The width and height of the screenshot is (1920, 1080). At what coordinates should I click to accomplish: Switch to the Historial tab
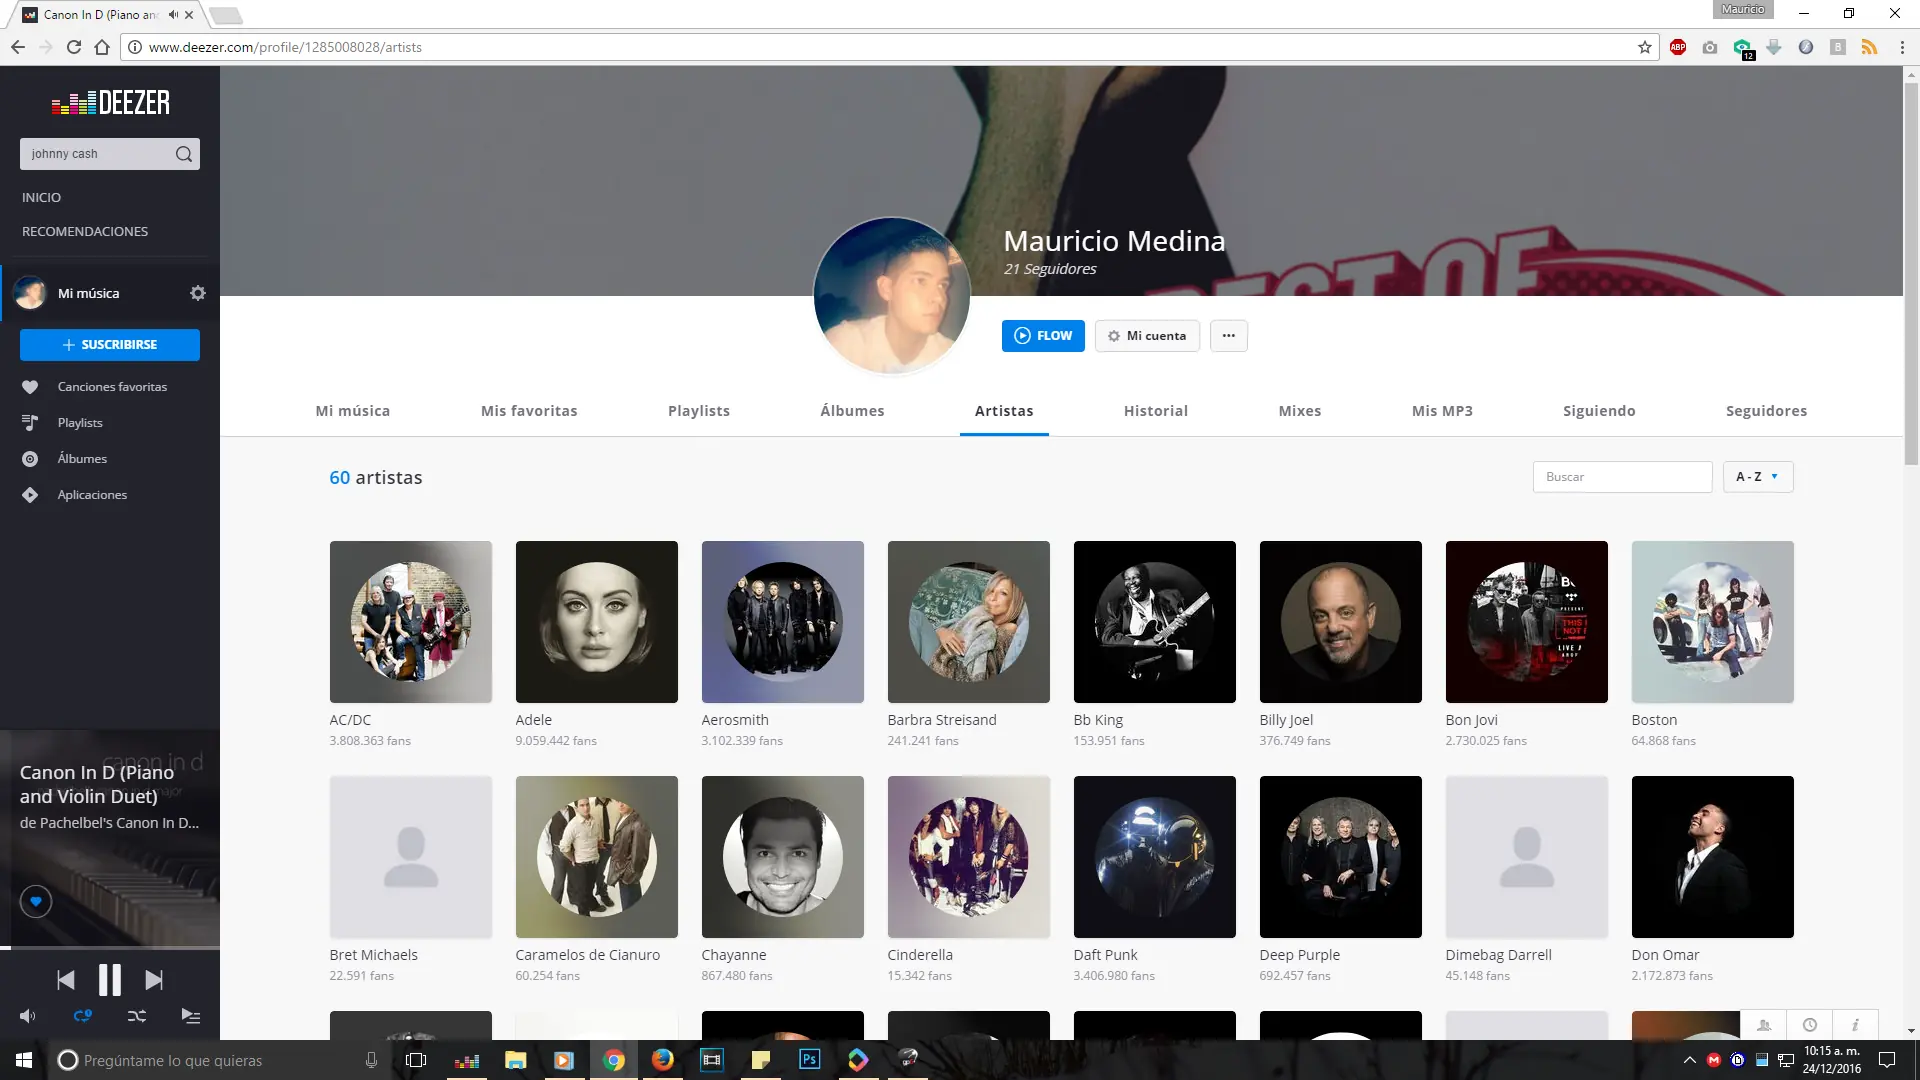pyautogui.click(x=1156, y=411)
